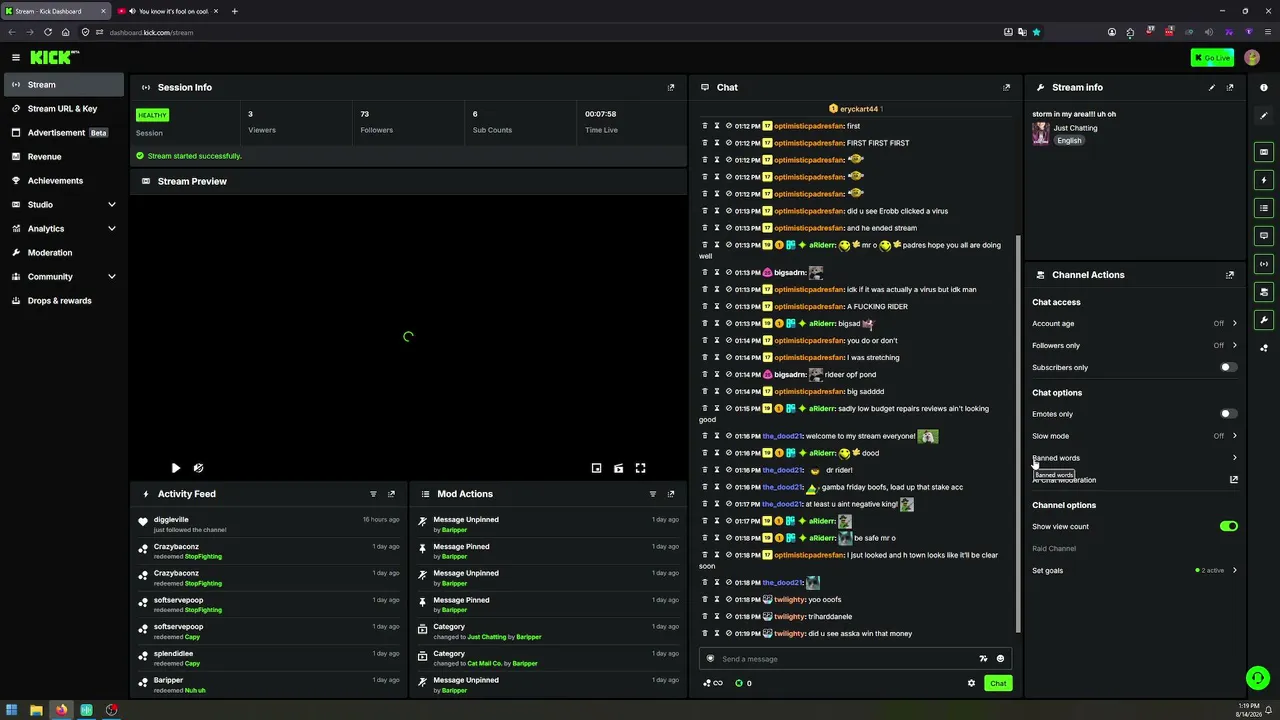The width and height of the screenshot is (1280, 720).
Task: Open Followers only options
Action: click(1135, 346)
